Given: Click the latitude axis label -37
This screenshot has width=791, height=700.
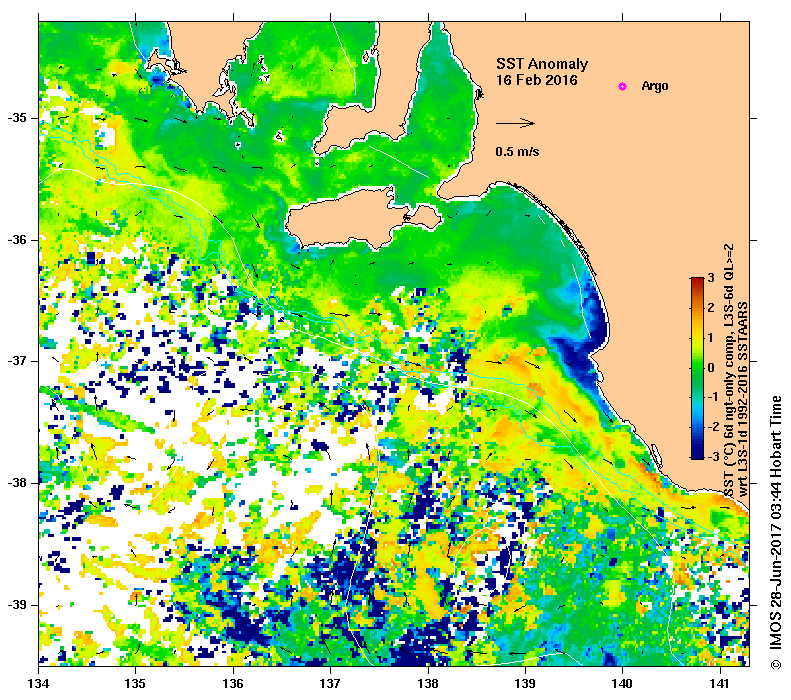Looking at the screenshot, I should 17,361.
